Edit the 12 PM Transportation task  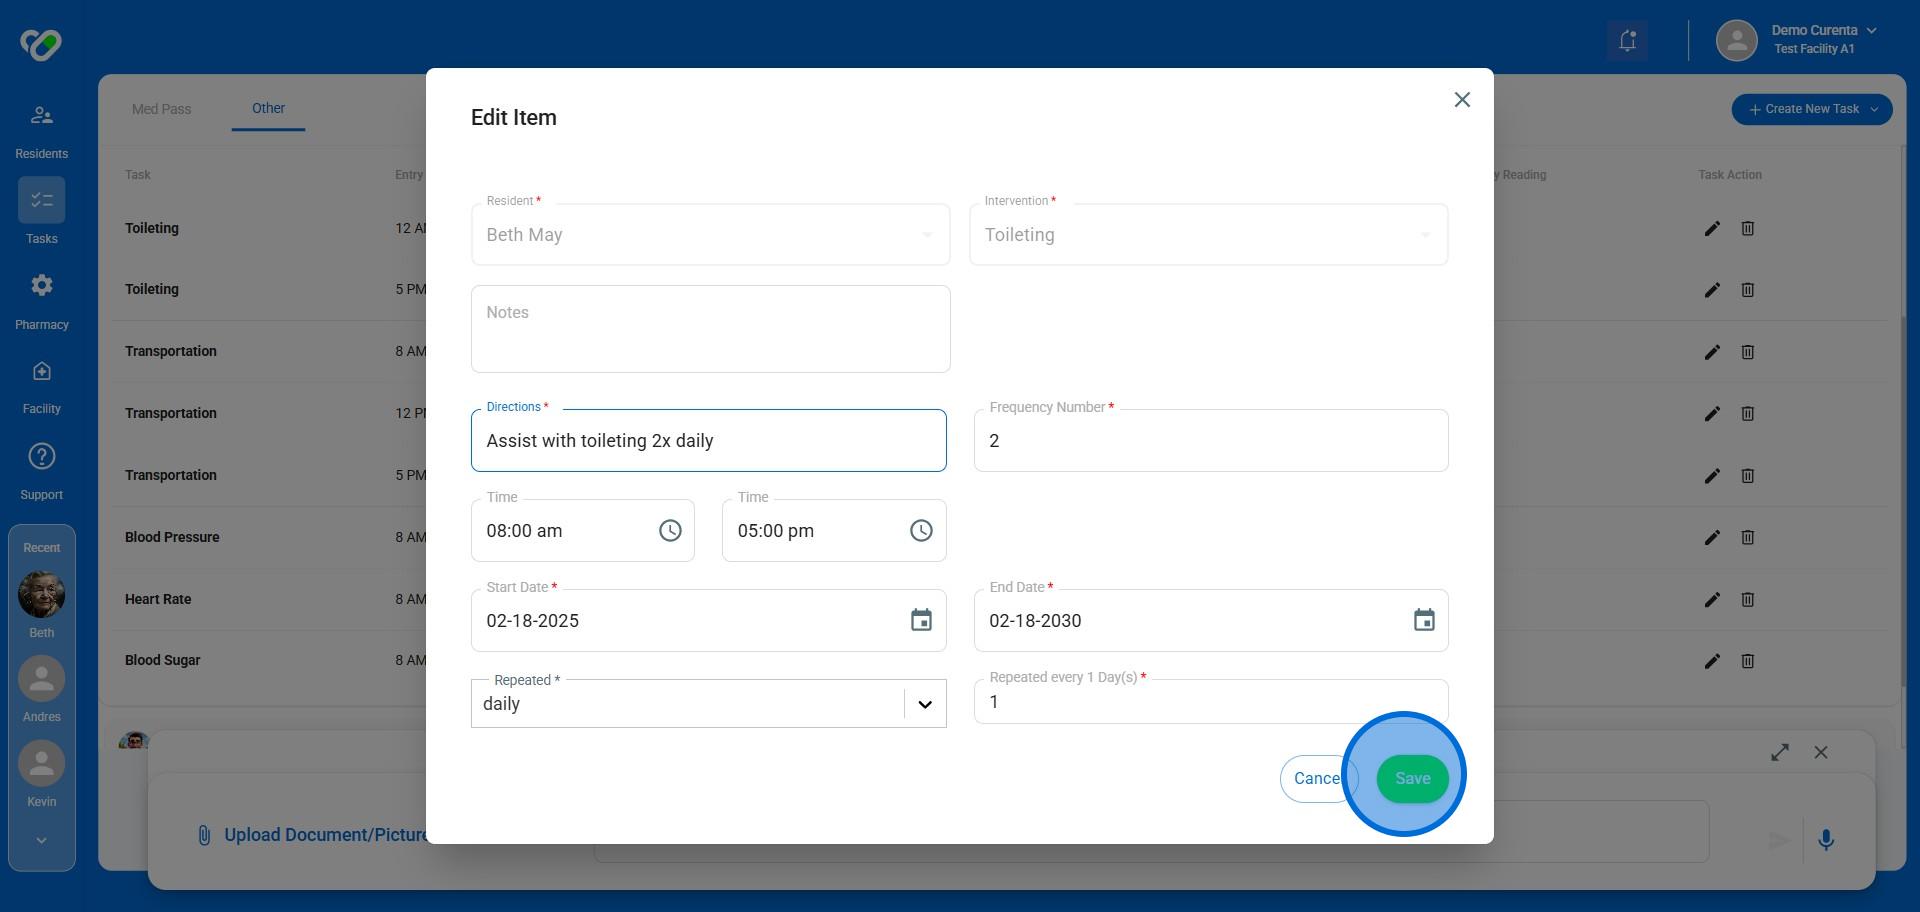1712,413
